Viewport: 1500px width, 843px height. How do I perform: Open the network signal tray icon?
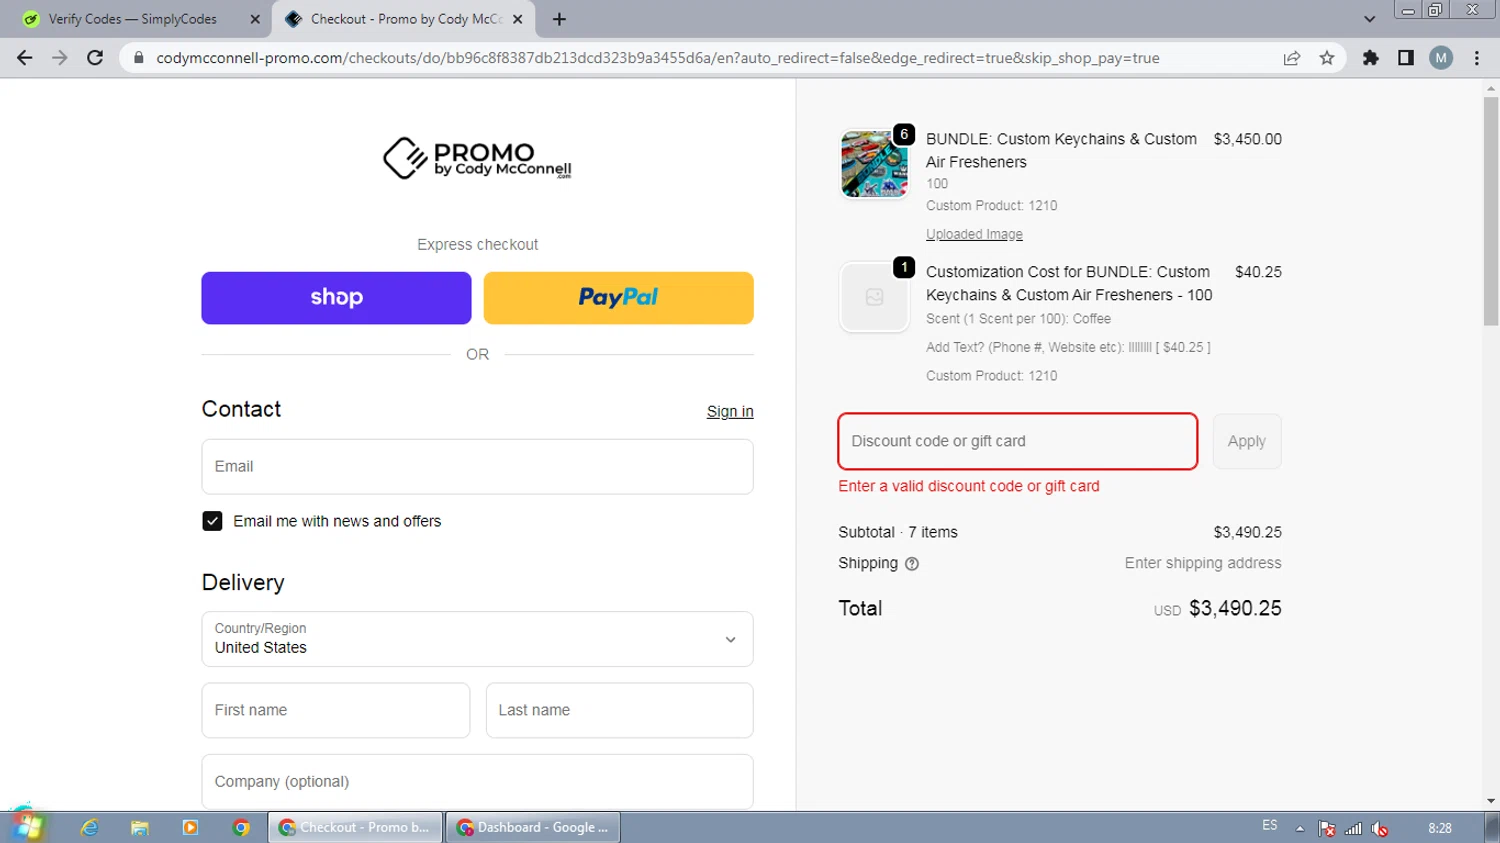1353,828
